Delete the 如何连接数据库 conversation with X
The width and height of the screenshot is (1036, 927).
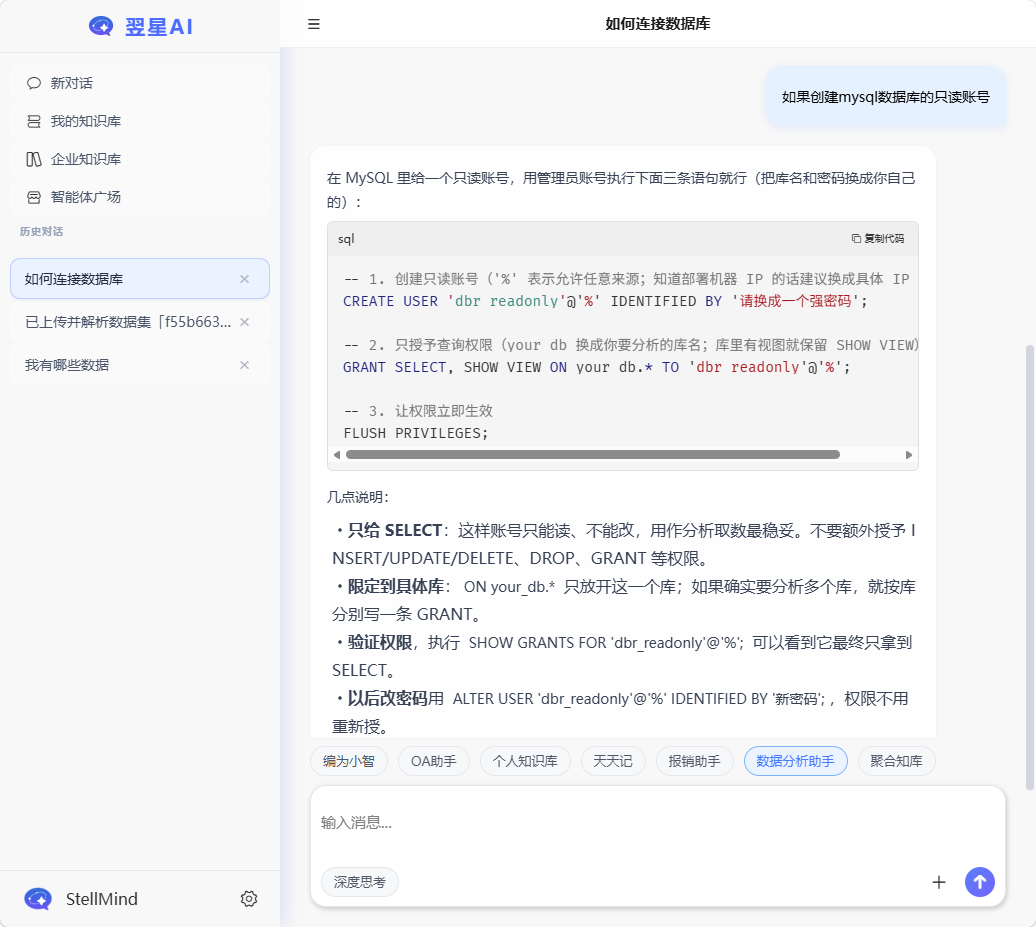[x=244, y=279]
